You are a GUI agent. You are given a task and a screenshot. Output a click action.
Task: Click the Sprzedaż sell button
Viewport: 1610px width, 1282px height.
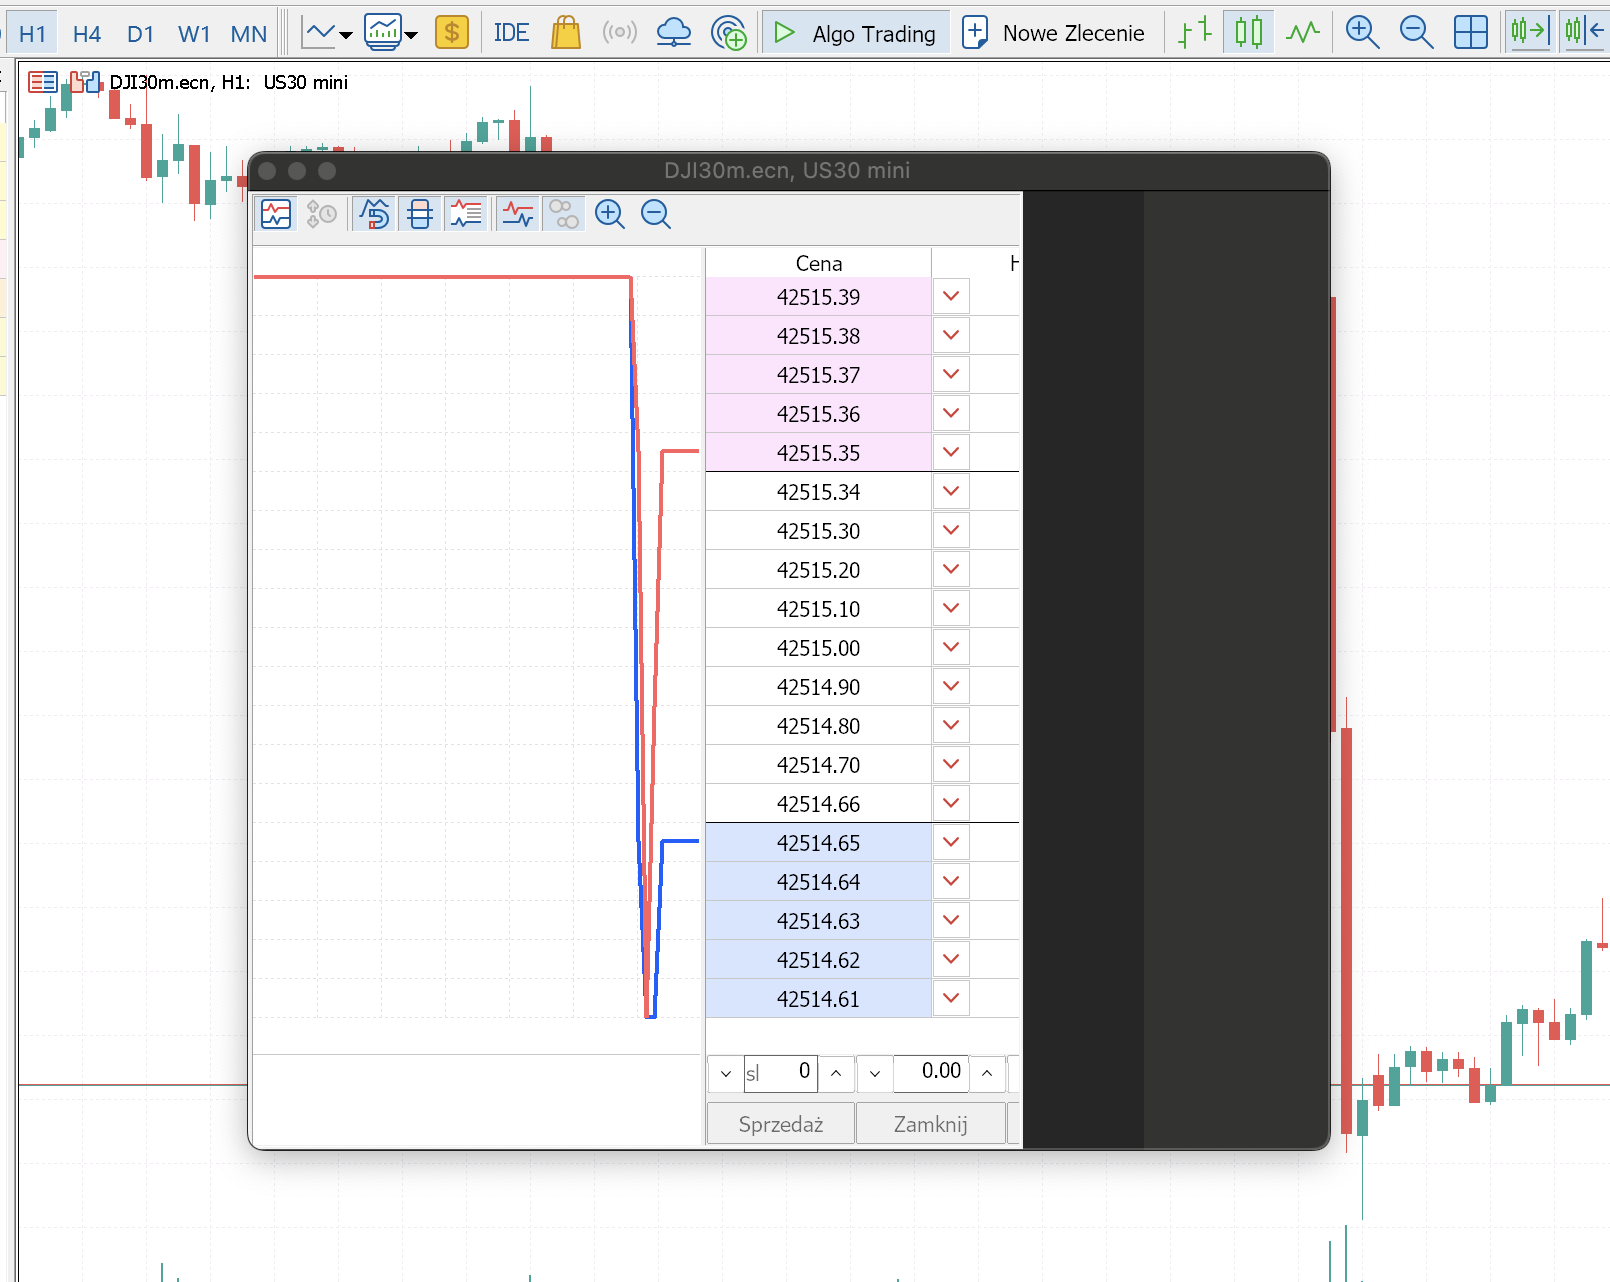click(x=781, y=1124)
